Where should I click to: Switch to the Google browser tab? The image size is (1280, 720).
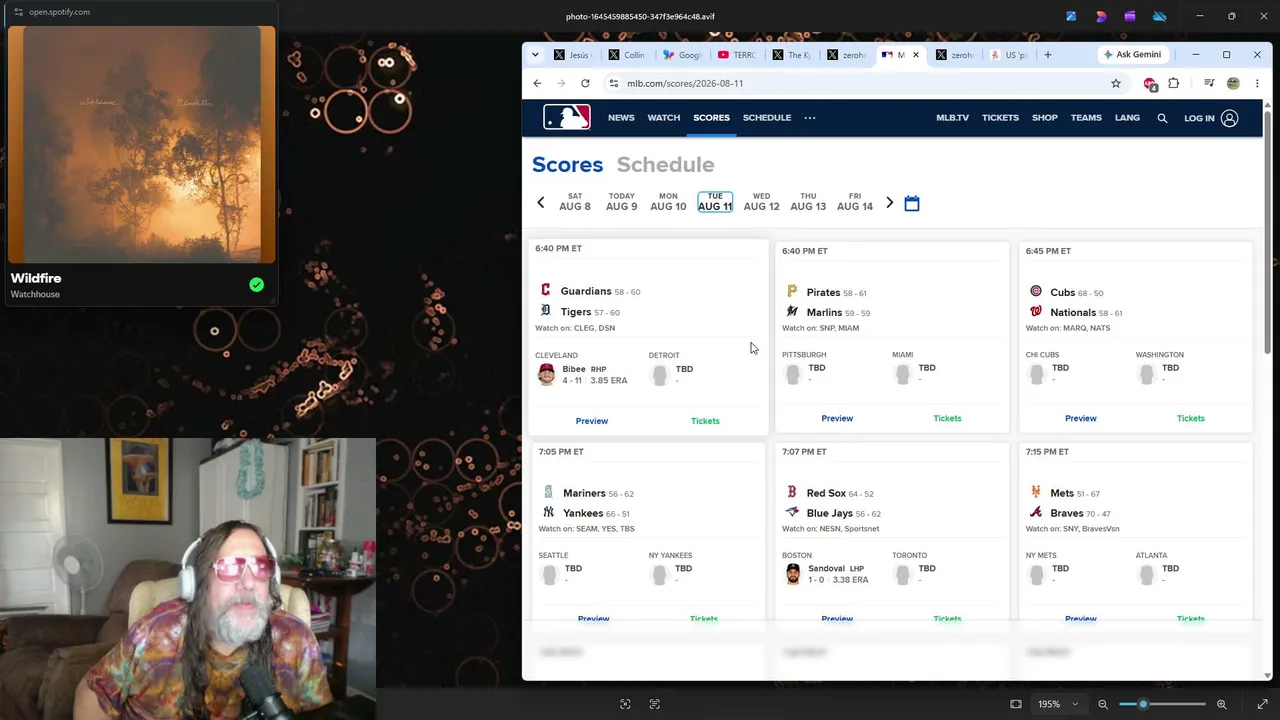682,55
